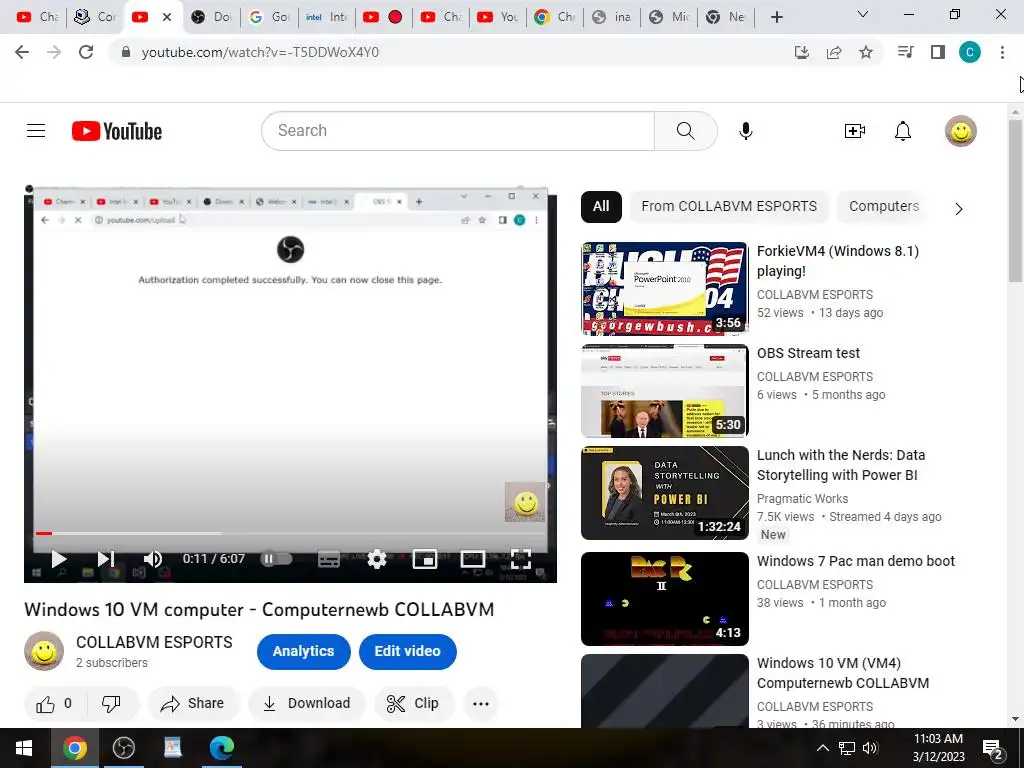Enable theater mode
The width and height of the screenshot is (1024, 768).
point(472,559)
